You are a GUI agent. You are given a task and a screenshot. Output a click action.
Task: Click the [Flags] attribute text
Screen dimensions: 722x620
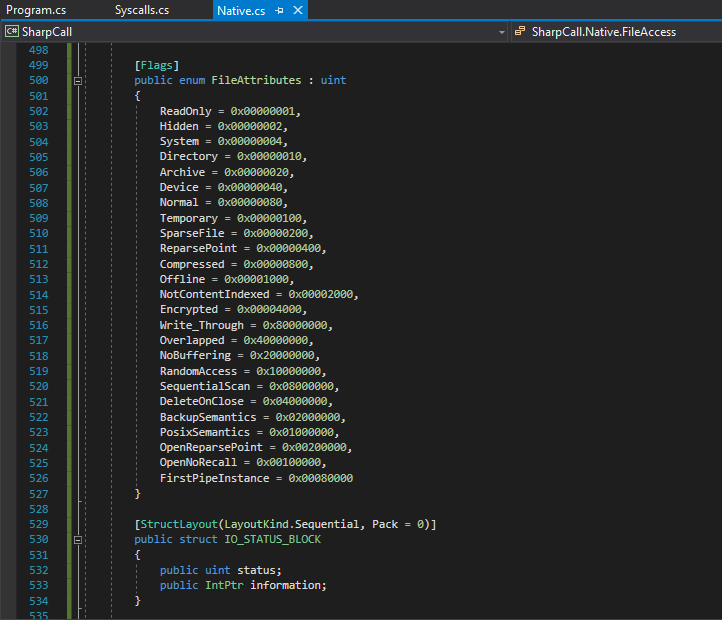[x=157, y=65]
